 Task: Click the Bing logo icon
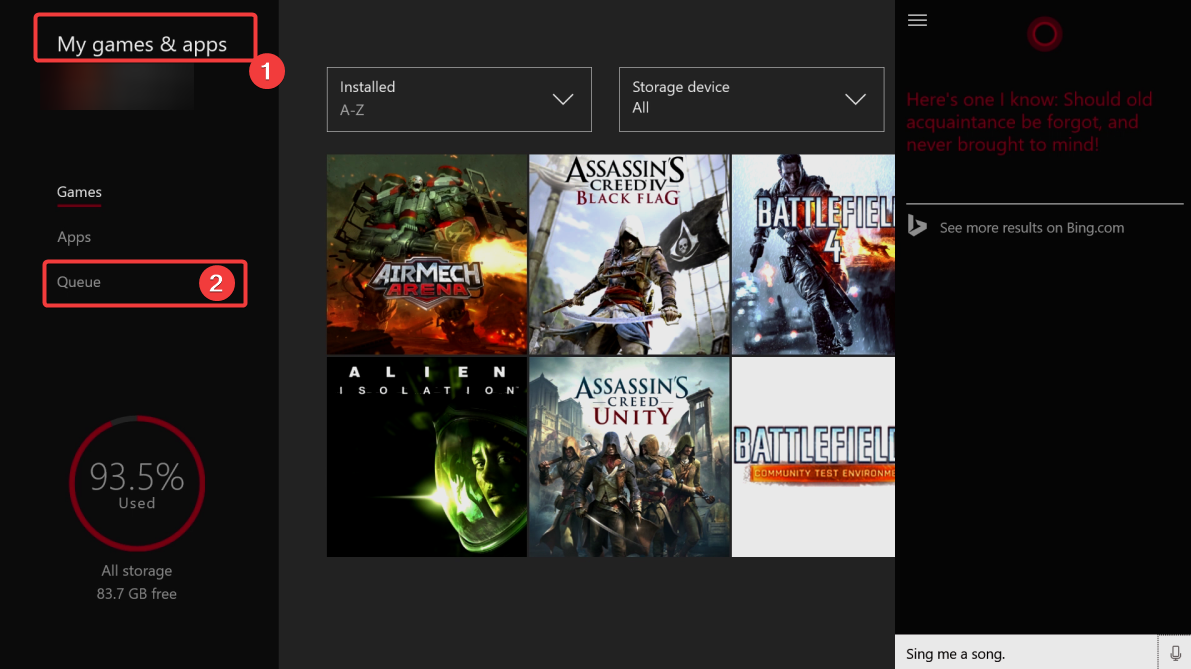pos(918,226)
